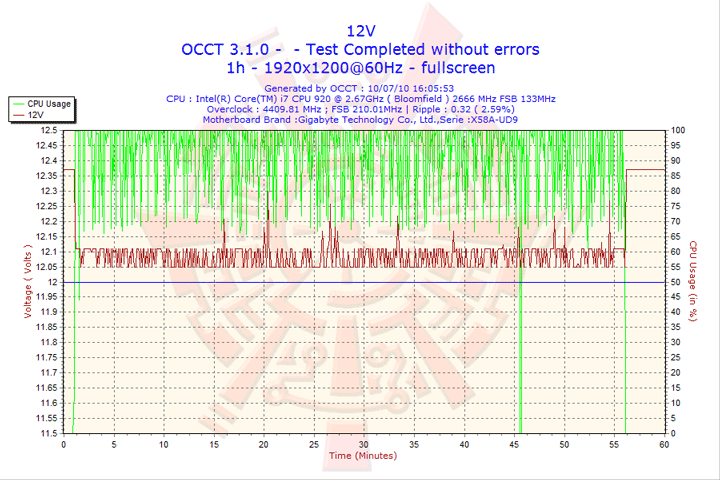Click the 12.1 voltage axis value
720x480 pixels.
pyautogui.click(x=49, y=252)
